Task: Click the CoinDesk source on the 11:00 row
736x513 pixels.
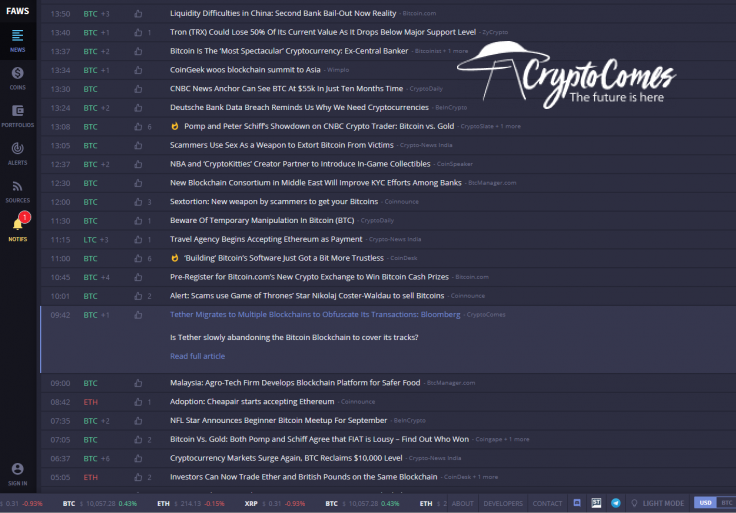Action: point(404,258)
